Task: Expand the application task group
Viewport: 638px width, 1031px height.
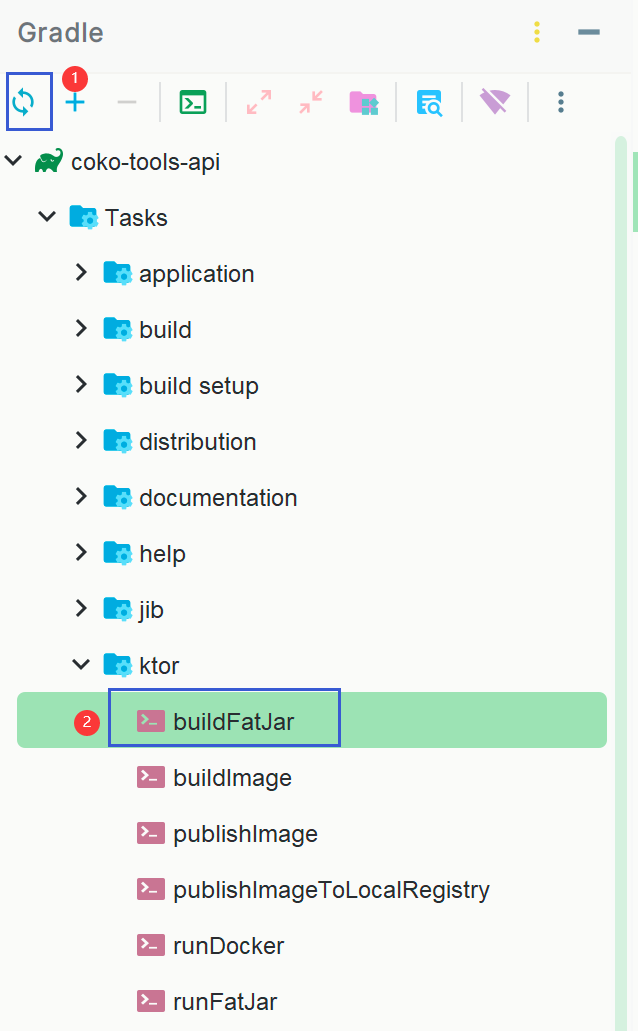Action: pyautogui.click(x=81, y=273)
